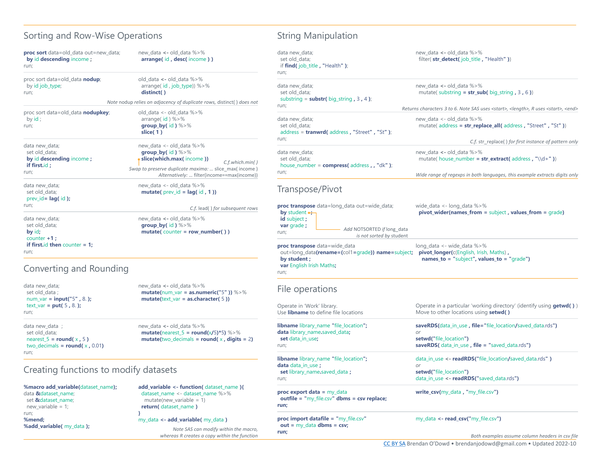Click 'if find( job_title , "Health" );' line
Viewport: 600px width, 463px height.
[314, 66]
